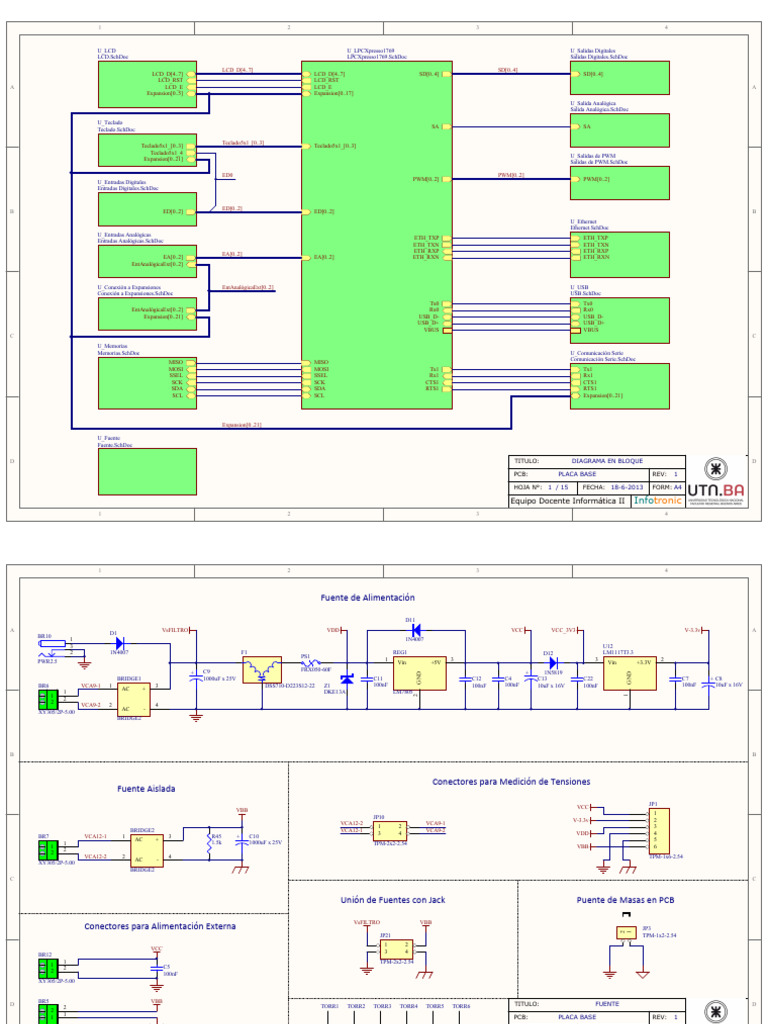The image size is (768, 1024).
Task: Click the 'Fuente de Alimentación' section title
Action: tap(368, 598)
